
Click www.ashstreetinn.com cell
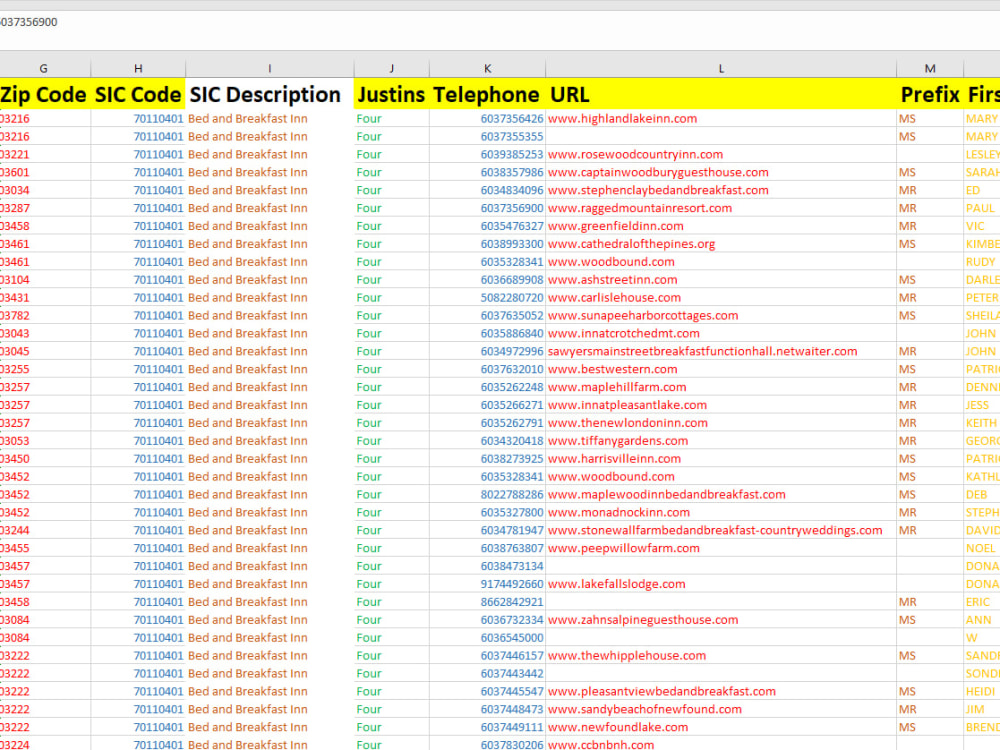point(721,279)
